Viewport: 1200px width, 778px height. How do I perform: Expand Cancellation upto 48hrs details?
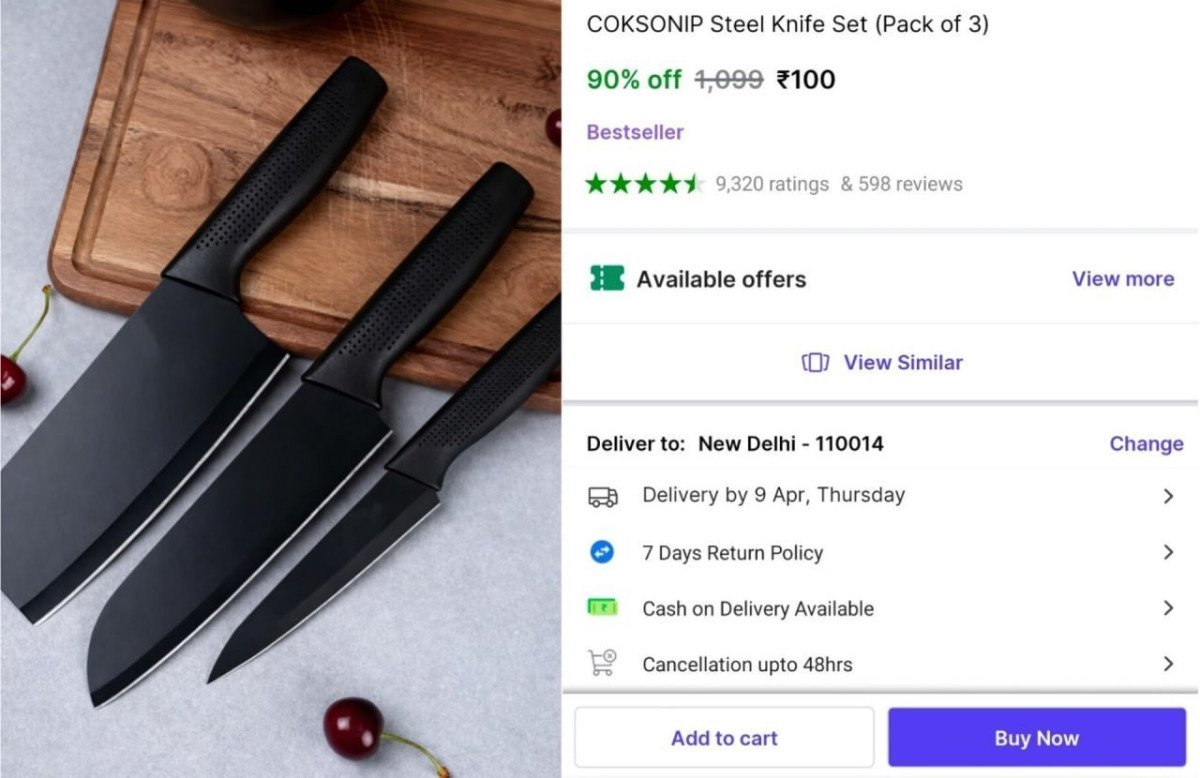pos(1168,663)
